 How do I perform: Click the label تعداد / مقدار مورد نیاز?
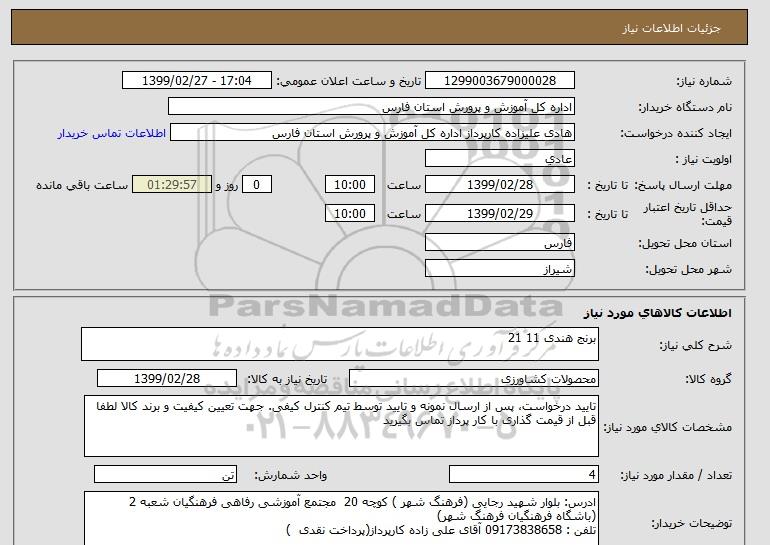[676, 475]
